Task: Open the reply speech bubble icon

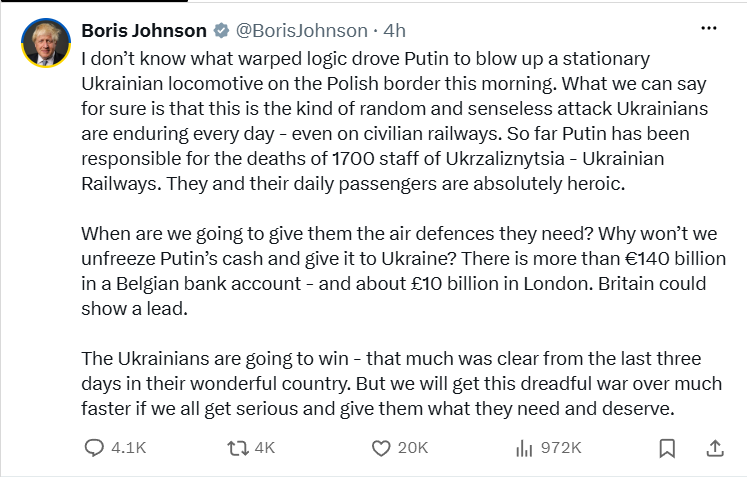Action: pyautogui.click(x=94, y=448)
